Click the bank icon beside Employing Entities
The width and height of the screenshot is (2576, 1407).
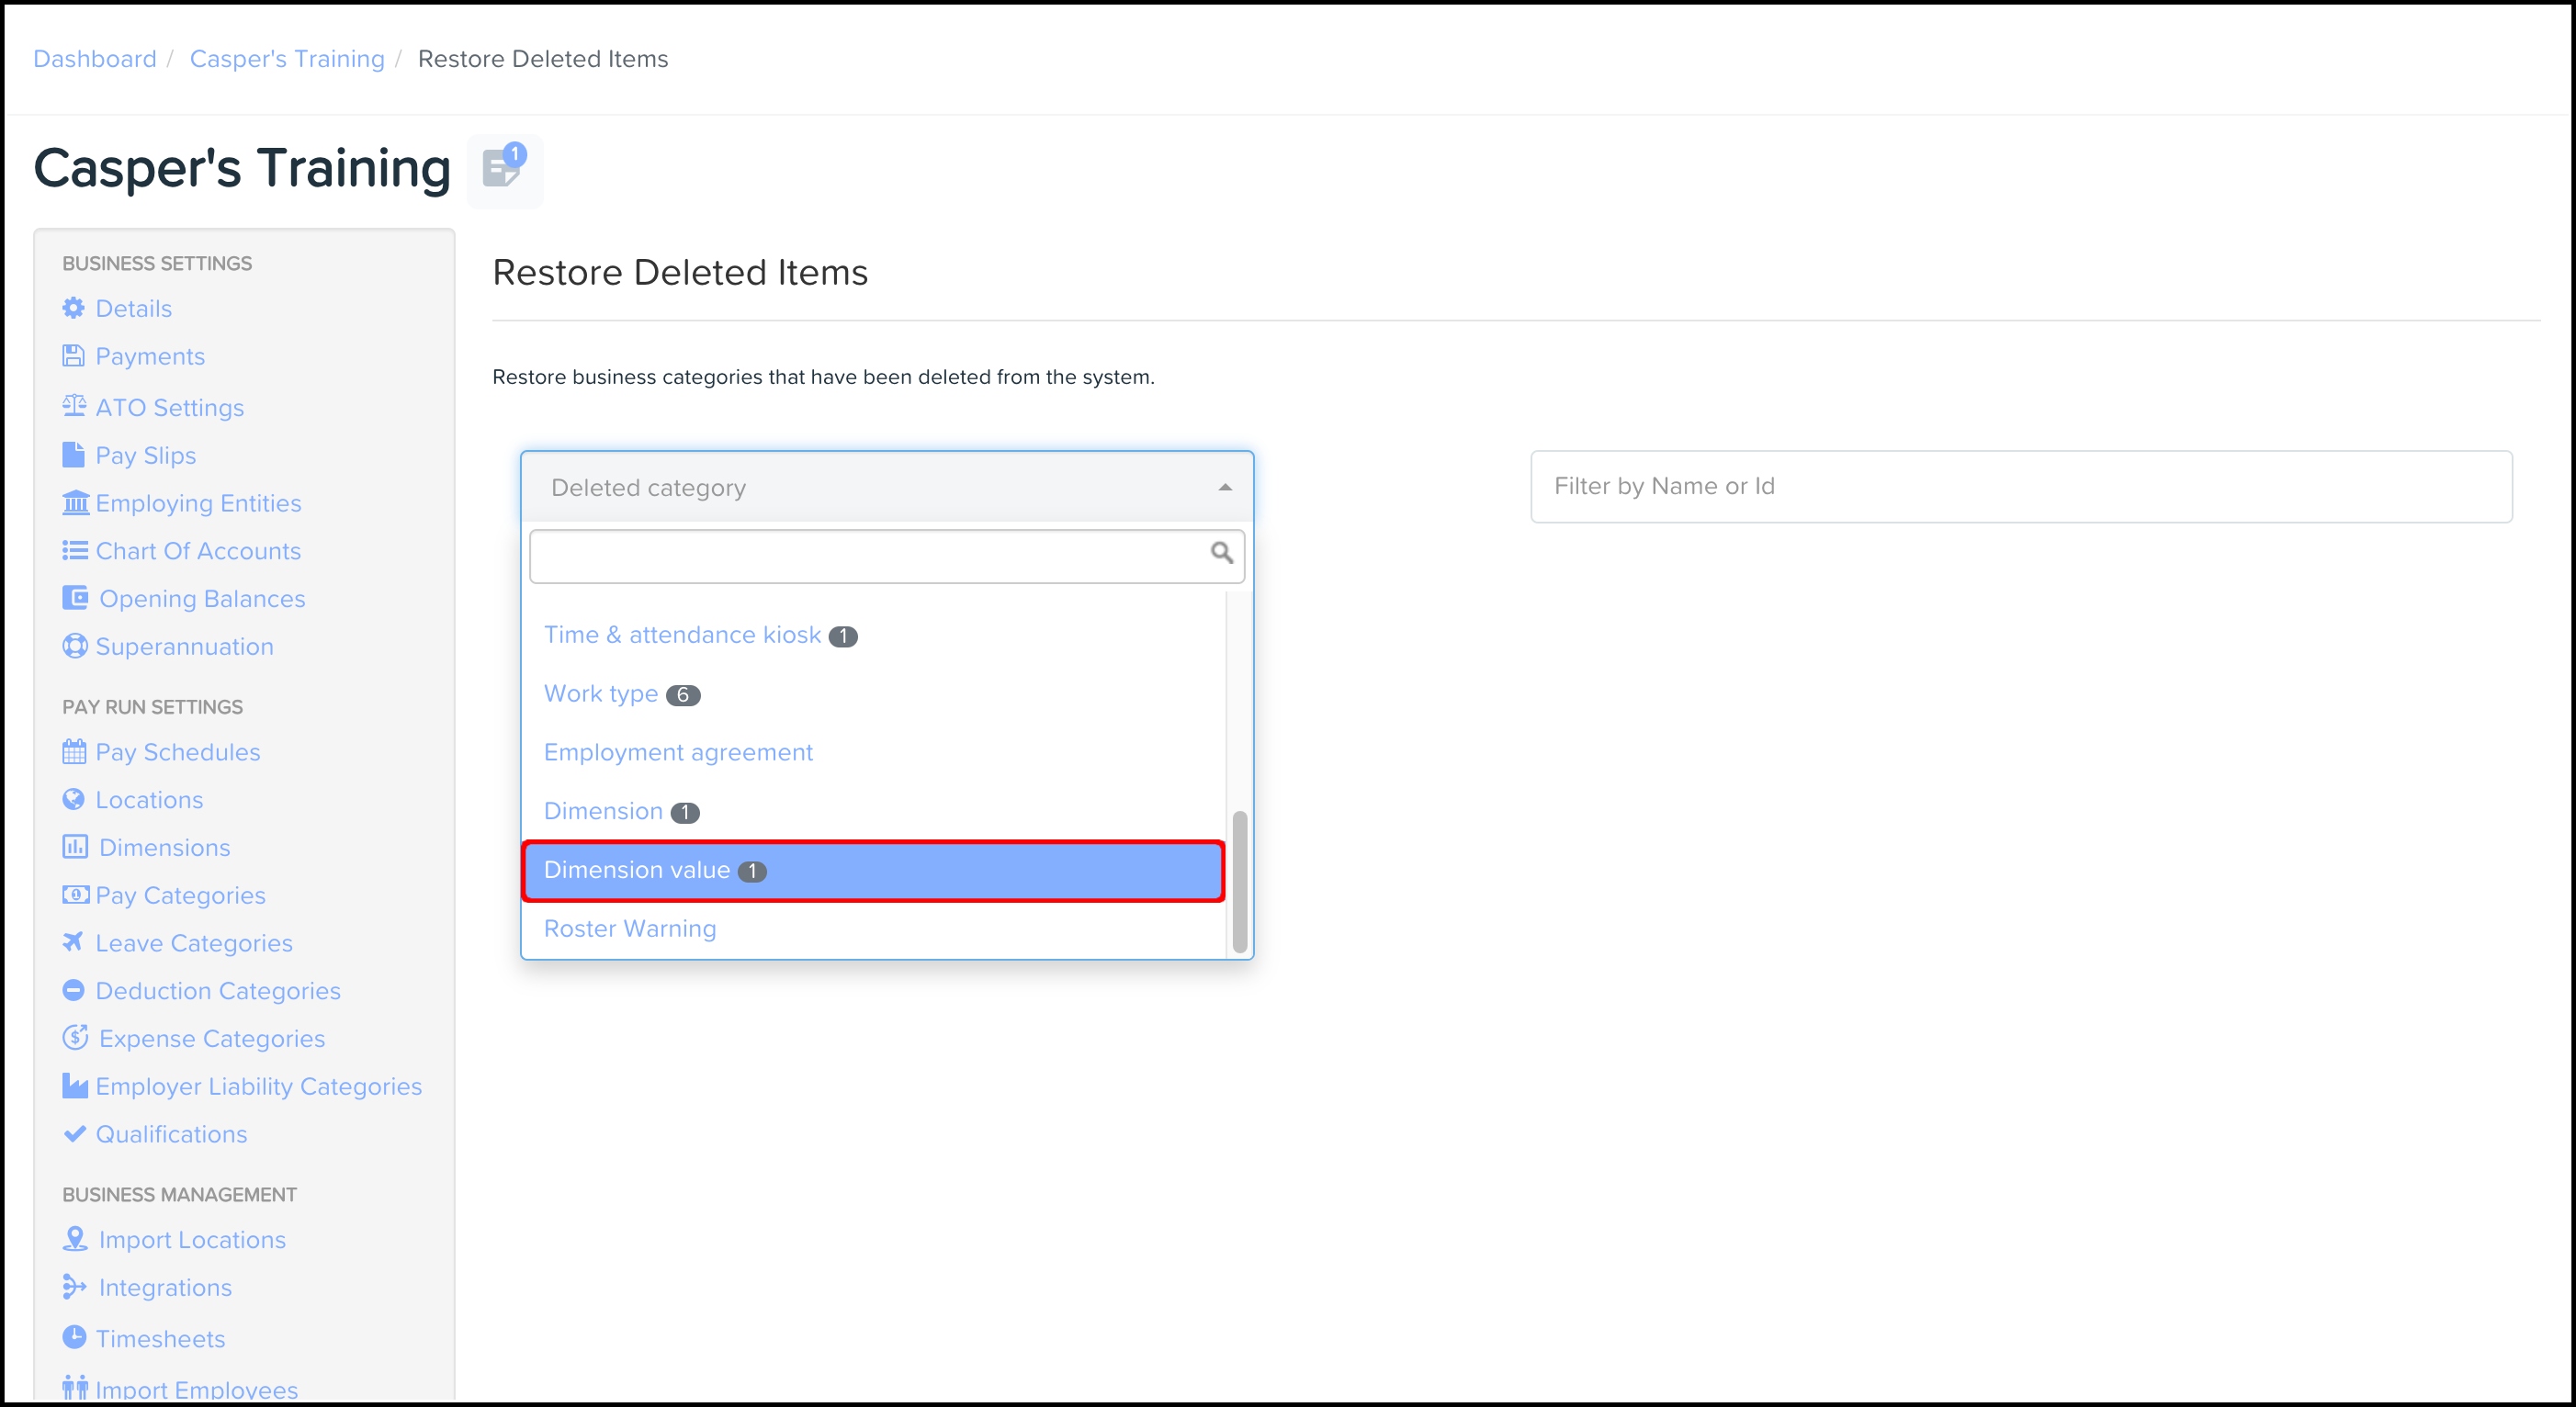click(x=75, y=502)
